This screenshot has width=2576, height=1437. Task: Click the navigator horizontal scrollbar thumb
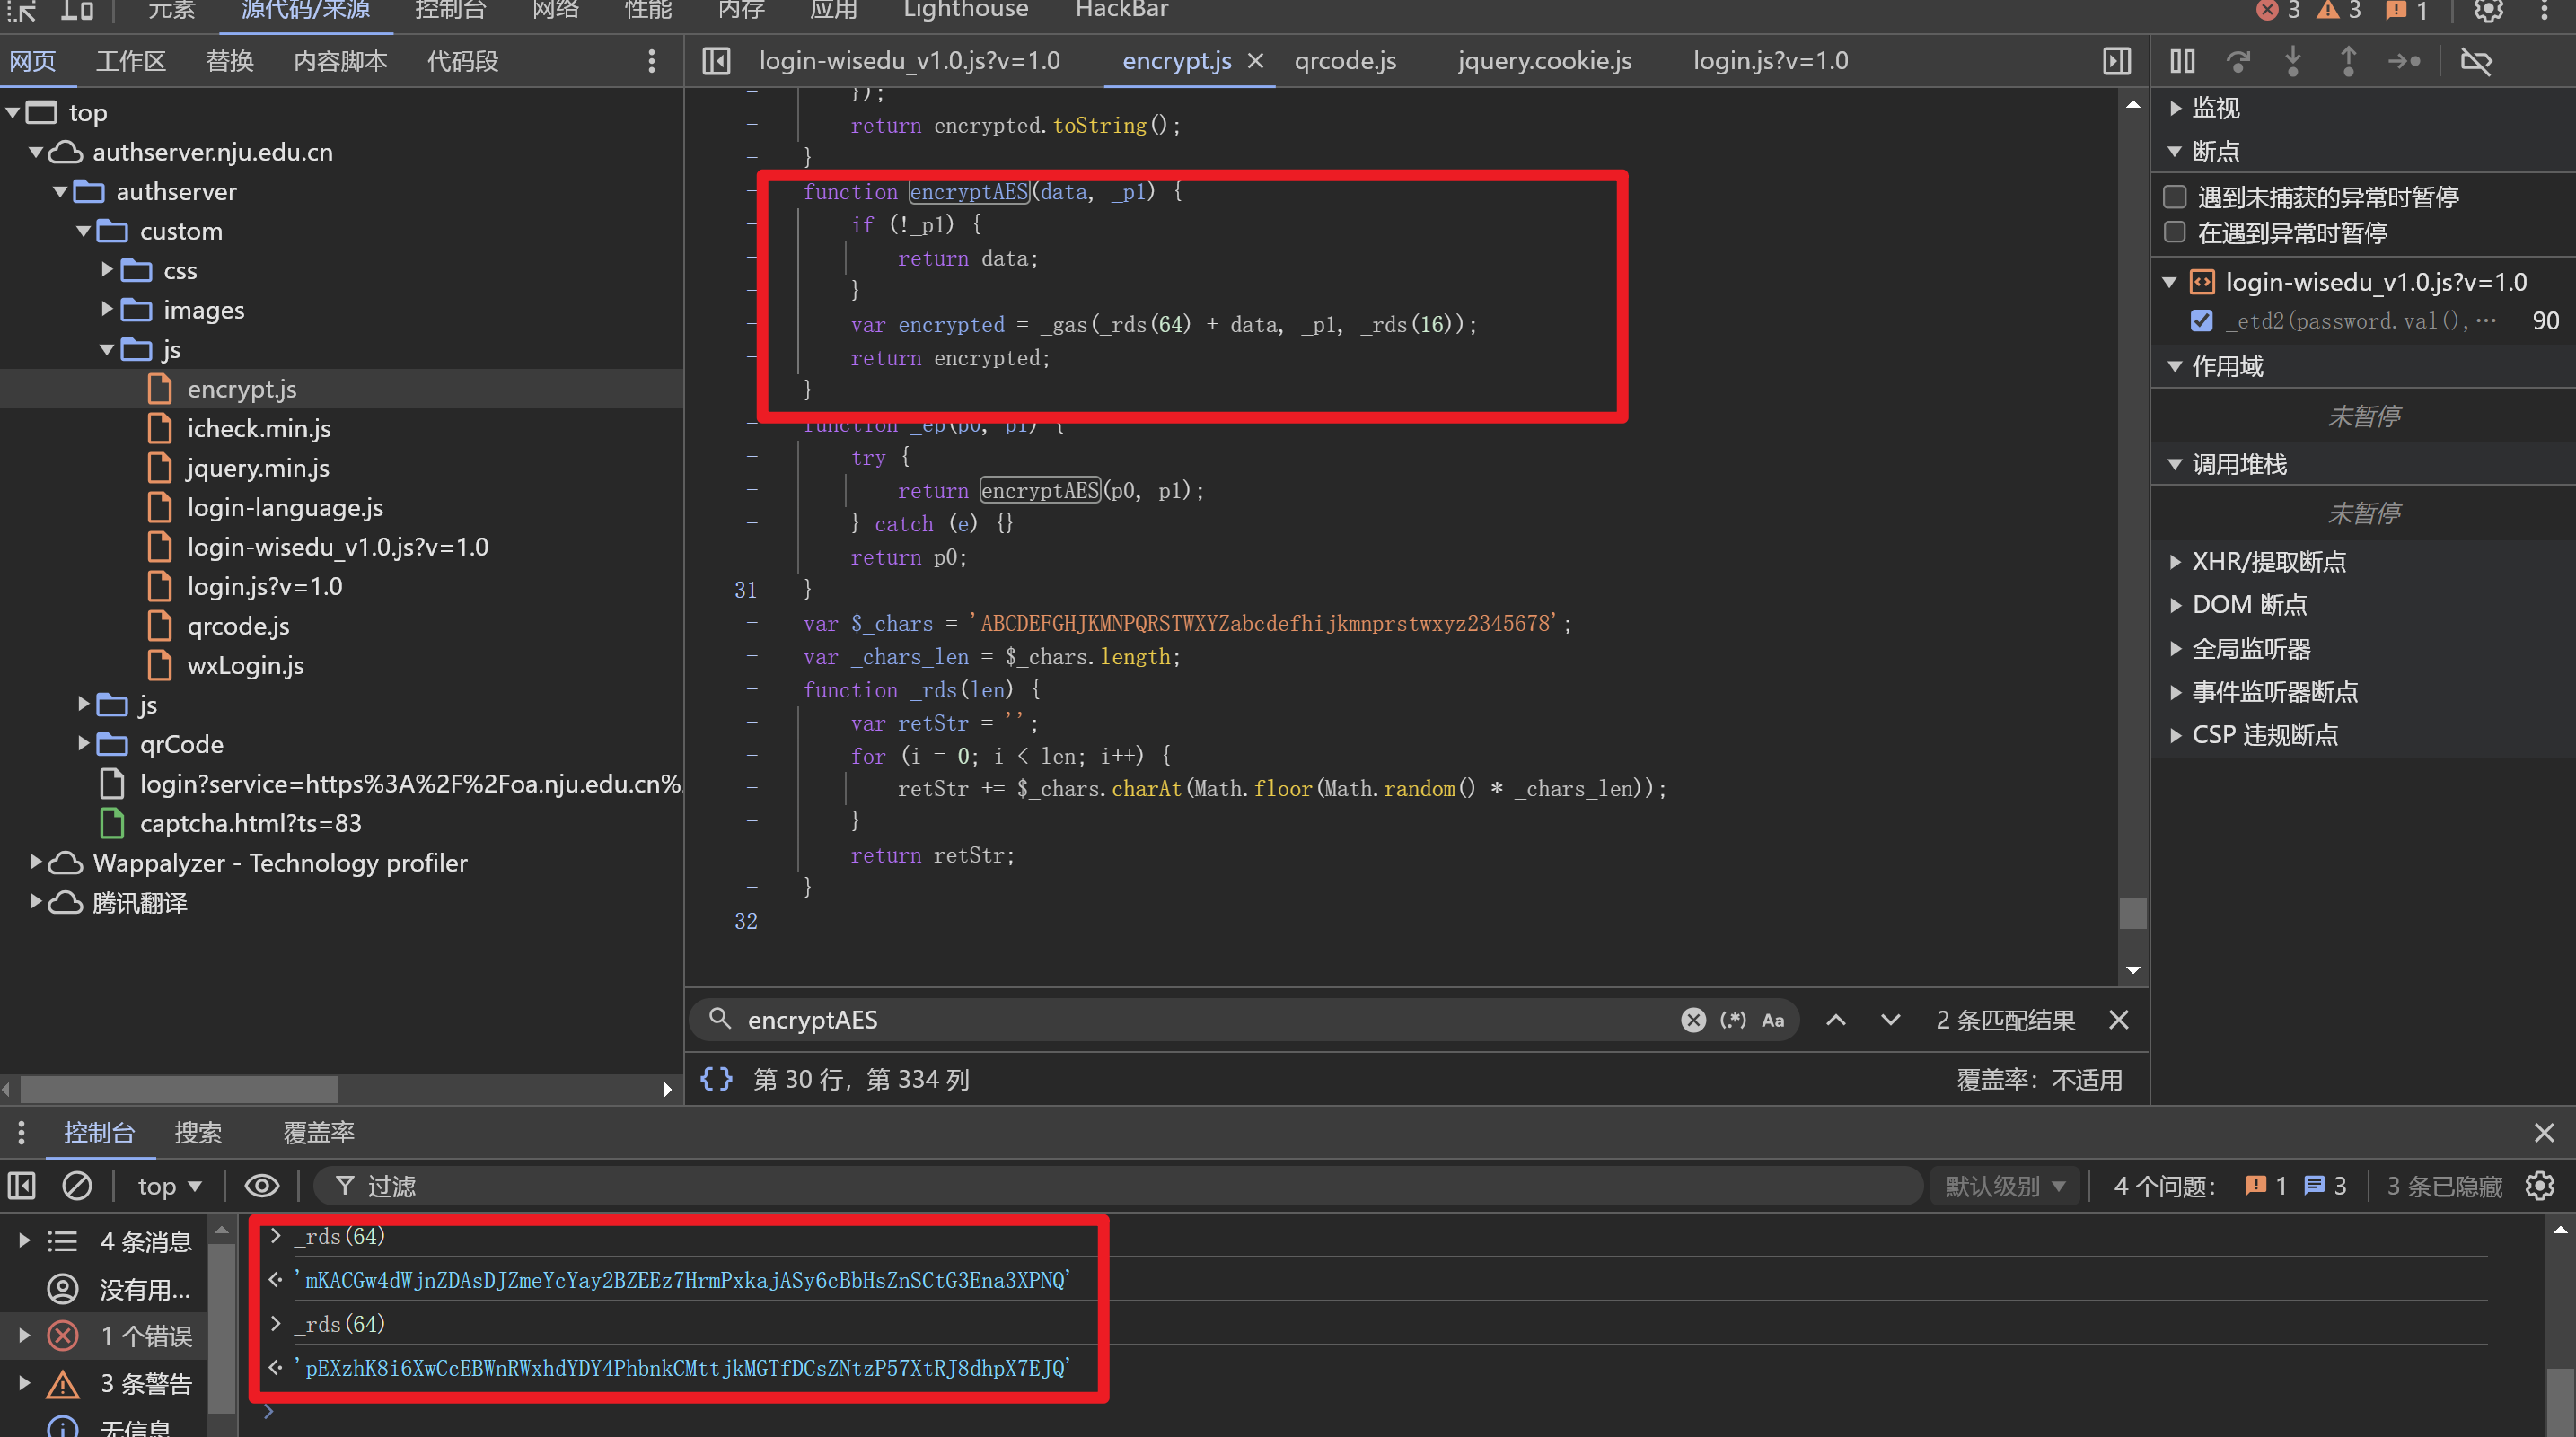[x=180, y=1088]
